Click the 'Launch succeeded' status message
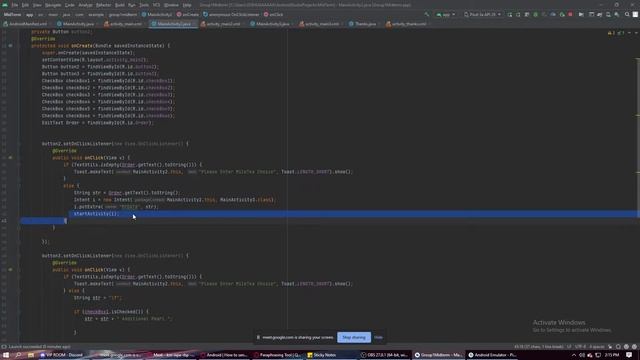640x360 pixels. tap(39, 347)
